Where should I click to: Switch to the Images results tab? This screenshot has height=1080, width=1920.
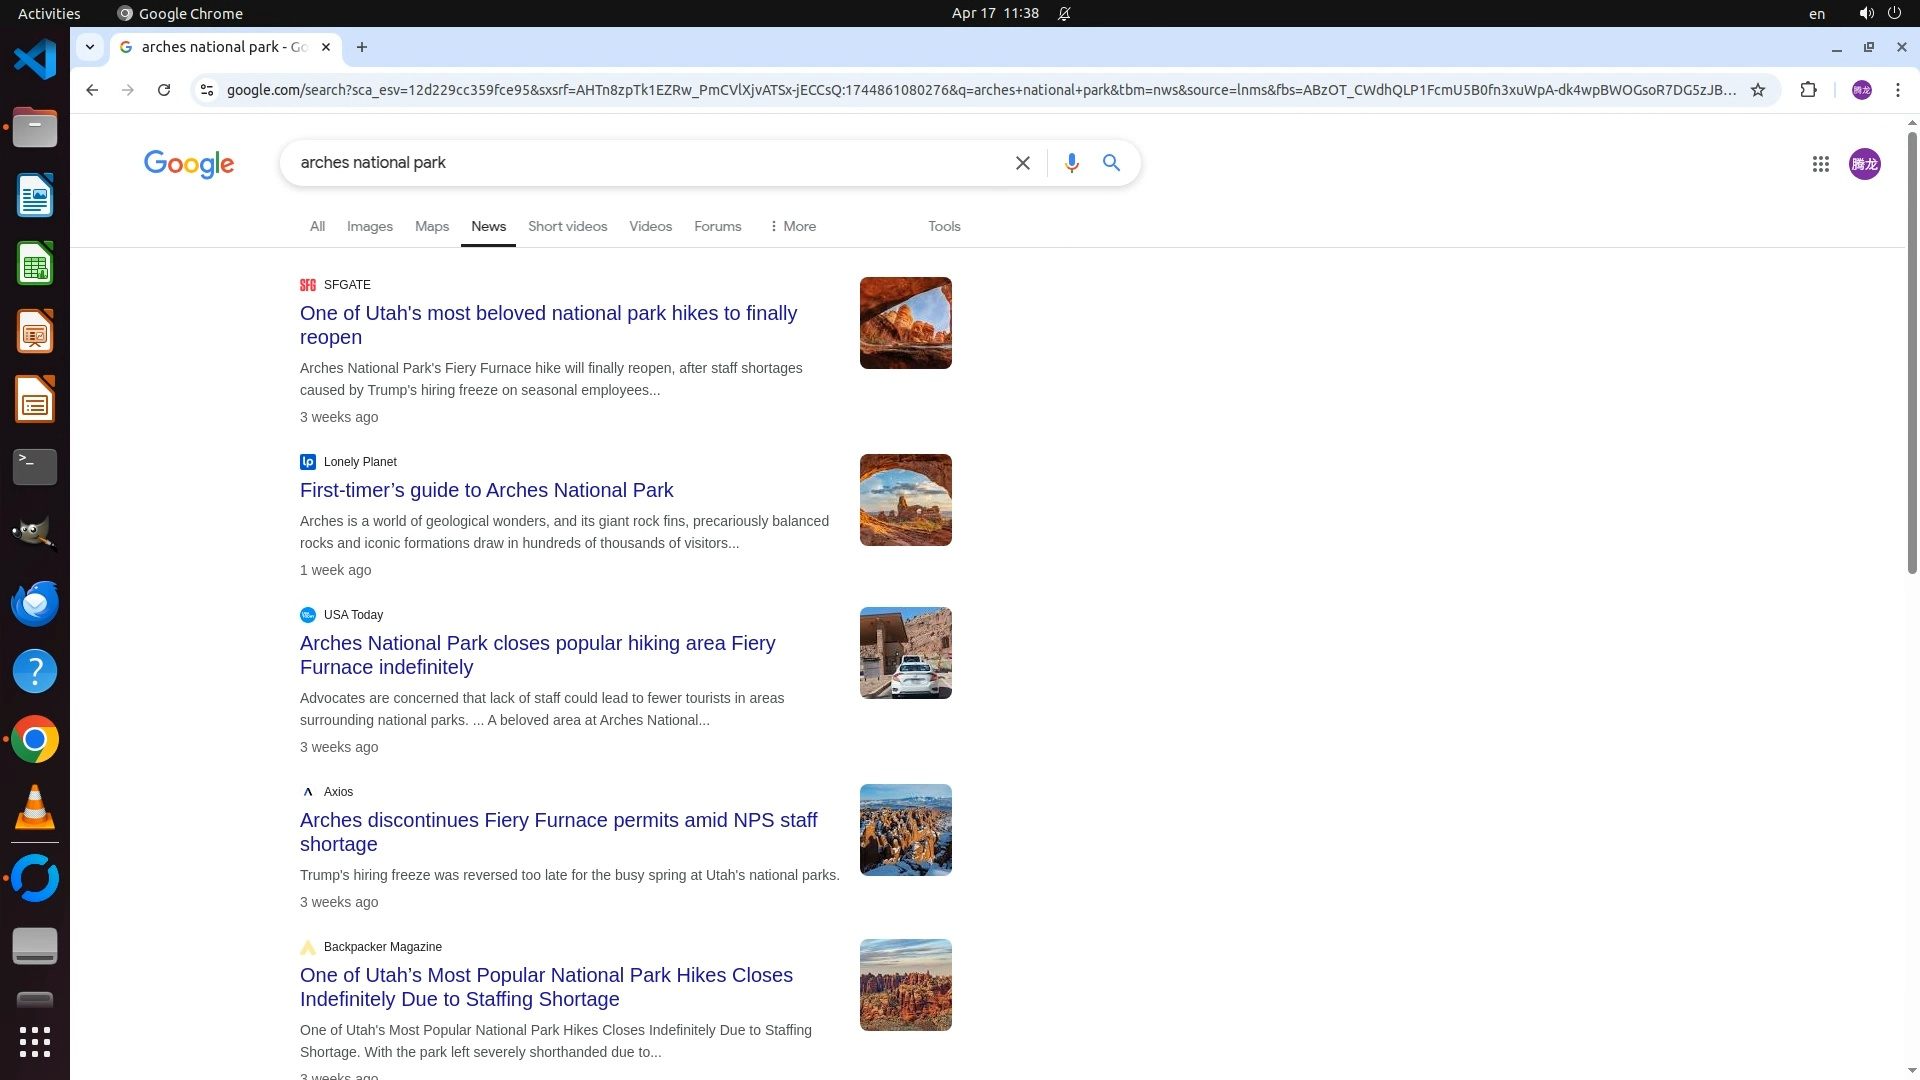coord(369,227)
